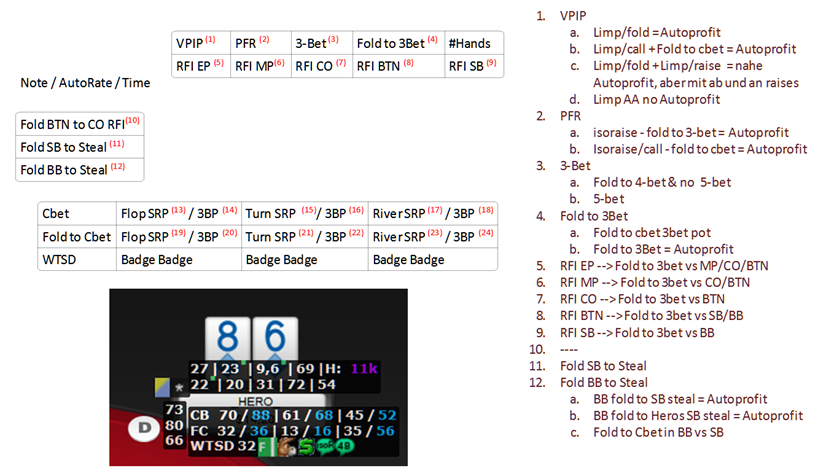The width and height of the screenshot is (818, 468).
Task: Click the Fold BB to Steal cell
Action: click(x=80, y=170)
